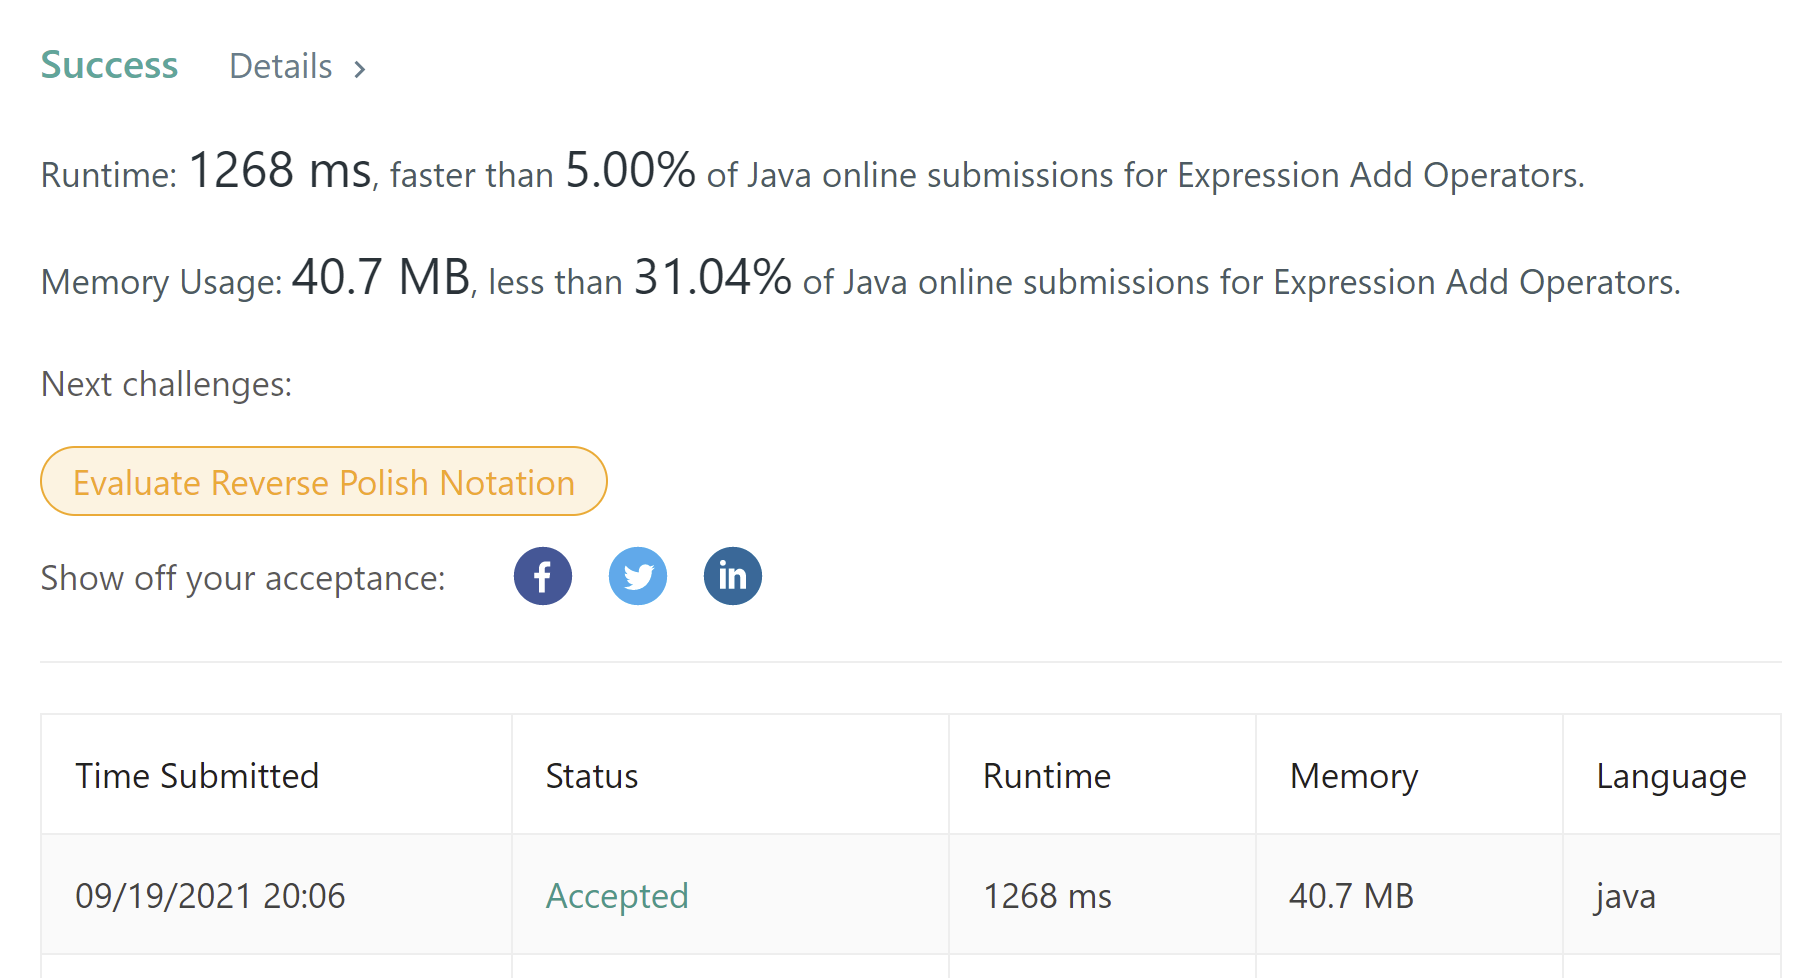Click the chevron next to Details
This screenshot has width=1796, height=978.
(x=360, y=69)
